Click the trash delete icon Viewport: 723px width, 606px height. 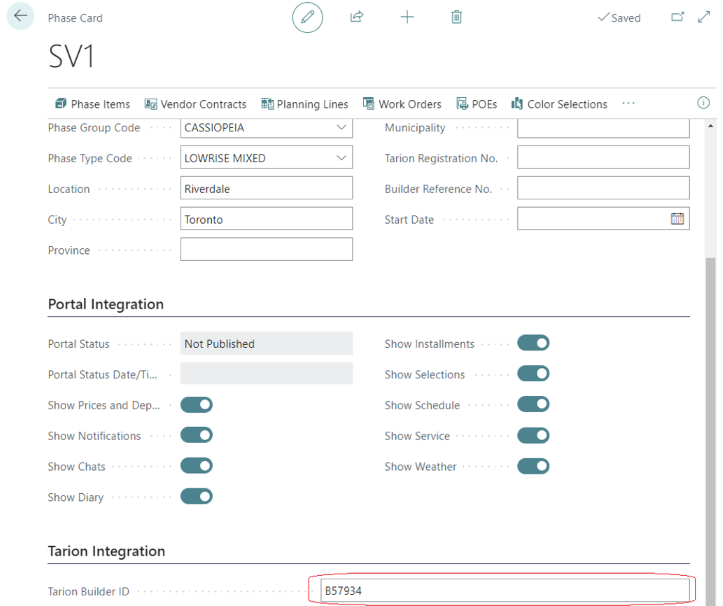(x=457, y=17)
